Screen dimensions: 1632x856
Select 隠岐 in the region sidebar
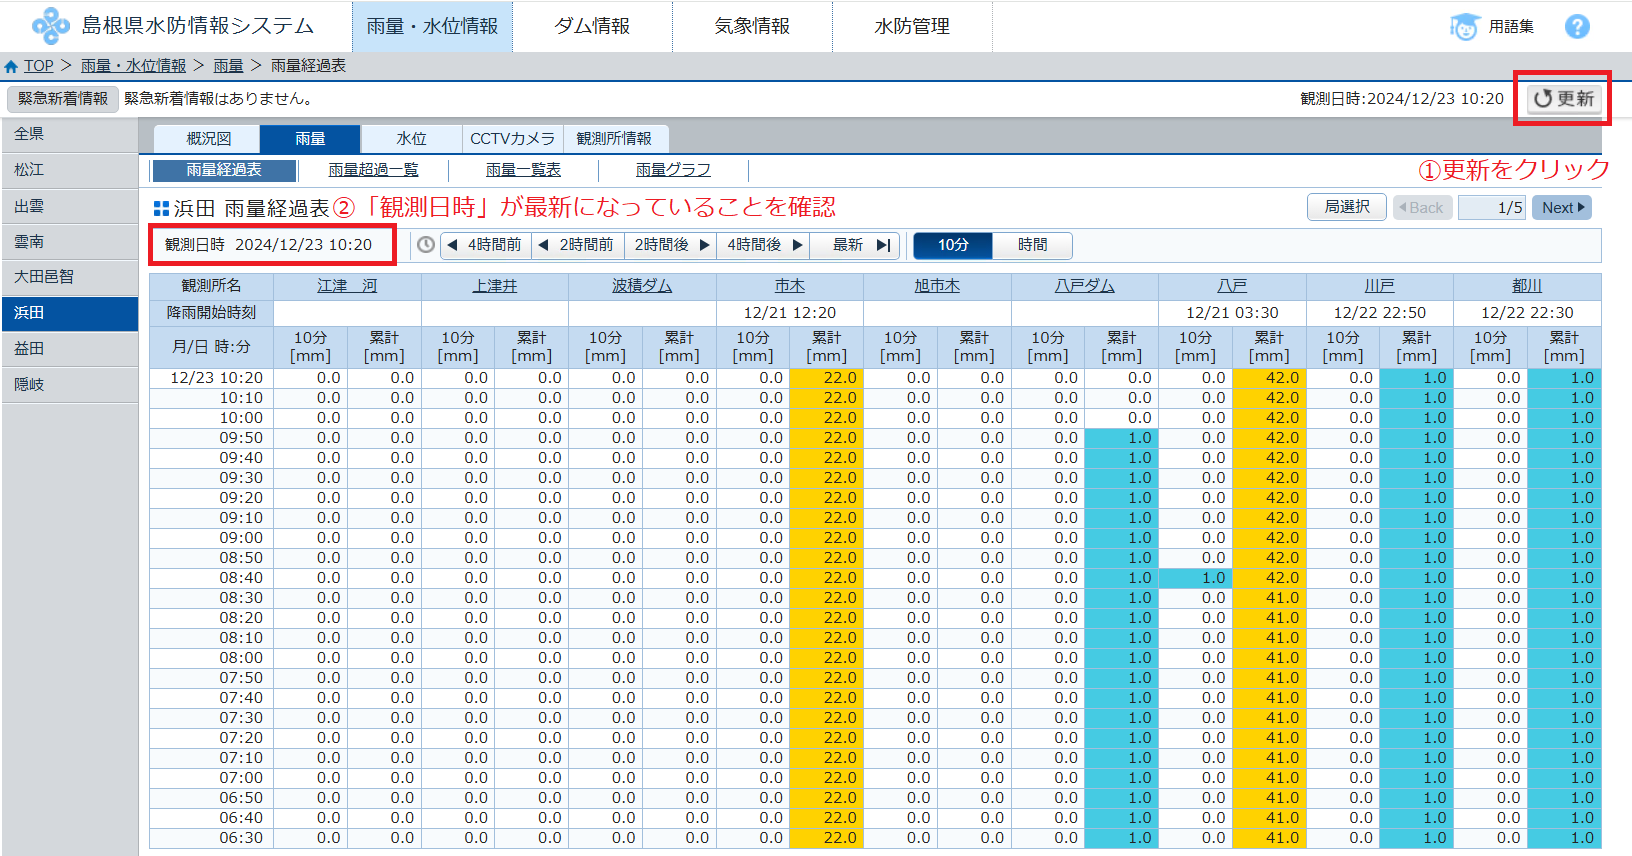[x=70, y=385]
